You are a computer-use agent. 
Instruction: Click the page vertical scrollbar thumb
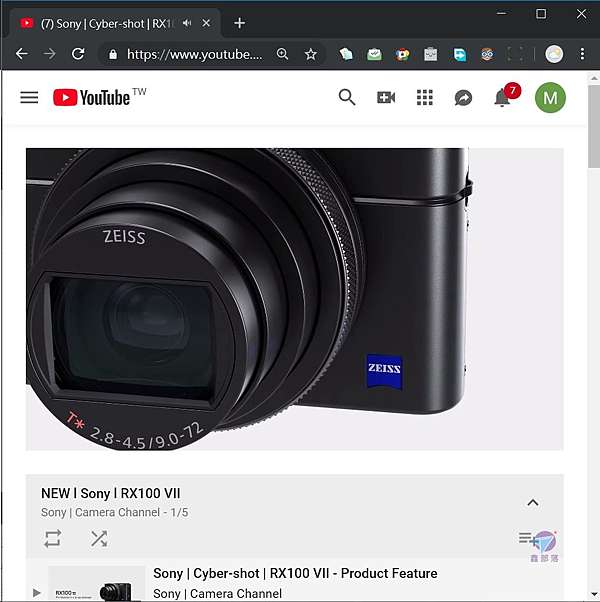point(594,126)
